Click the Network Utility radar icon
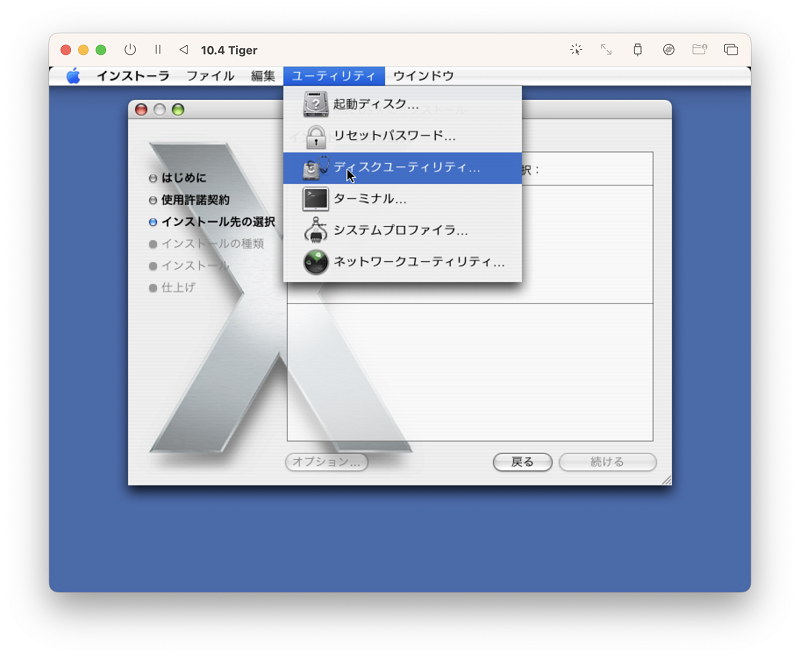This screenshot has width=800, height=657. tap(316, 262)
